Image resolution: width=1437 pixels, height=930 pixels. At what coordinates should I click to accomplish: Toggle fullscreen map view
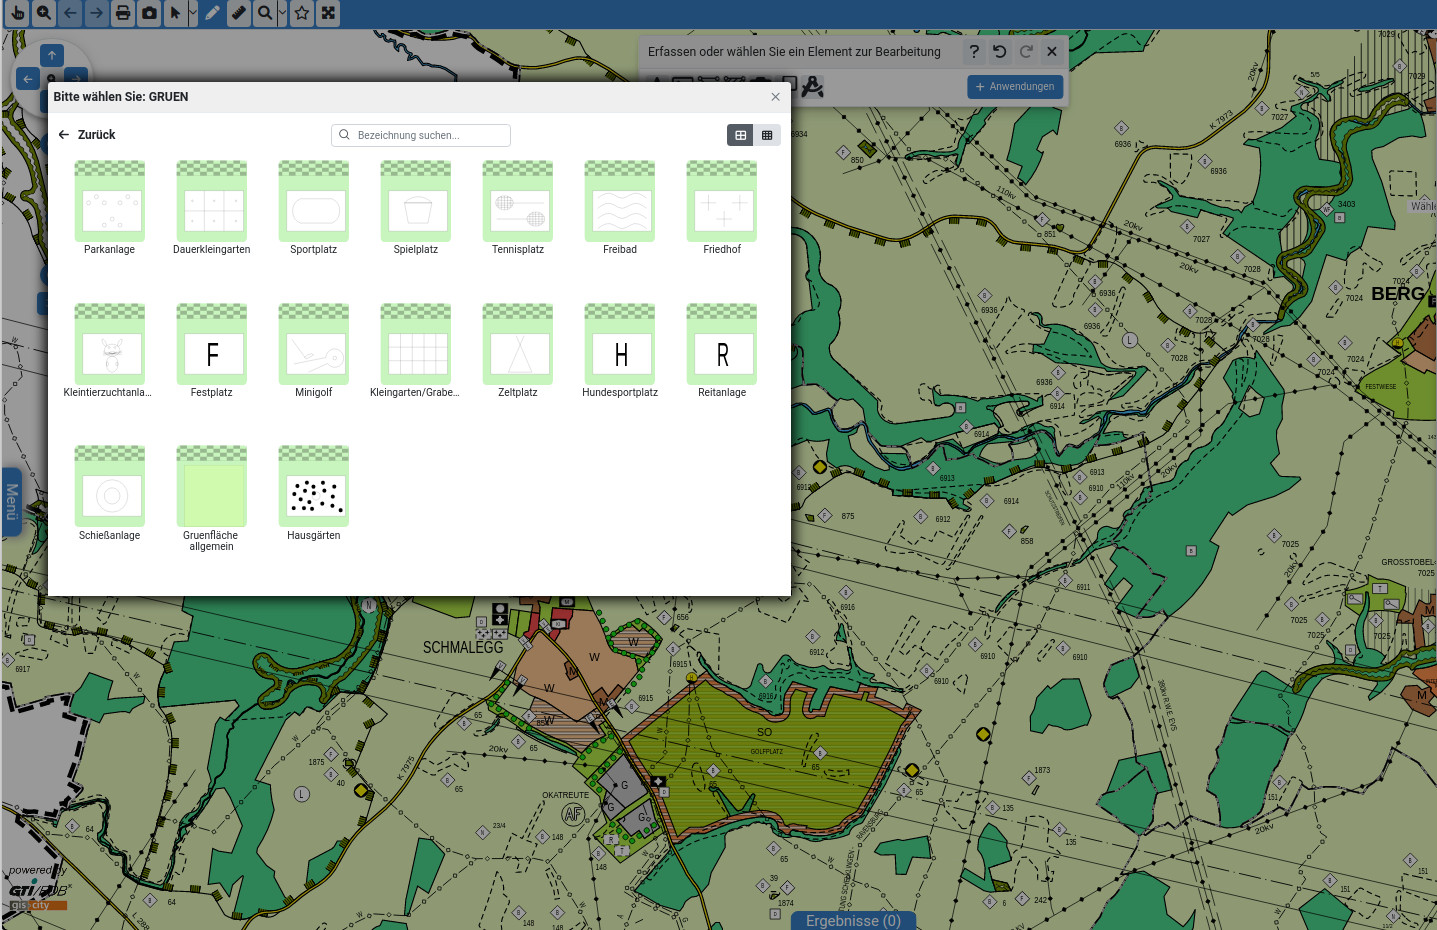(328, 13)
